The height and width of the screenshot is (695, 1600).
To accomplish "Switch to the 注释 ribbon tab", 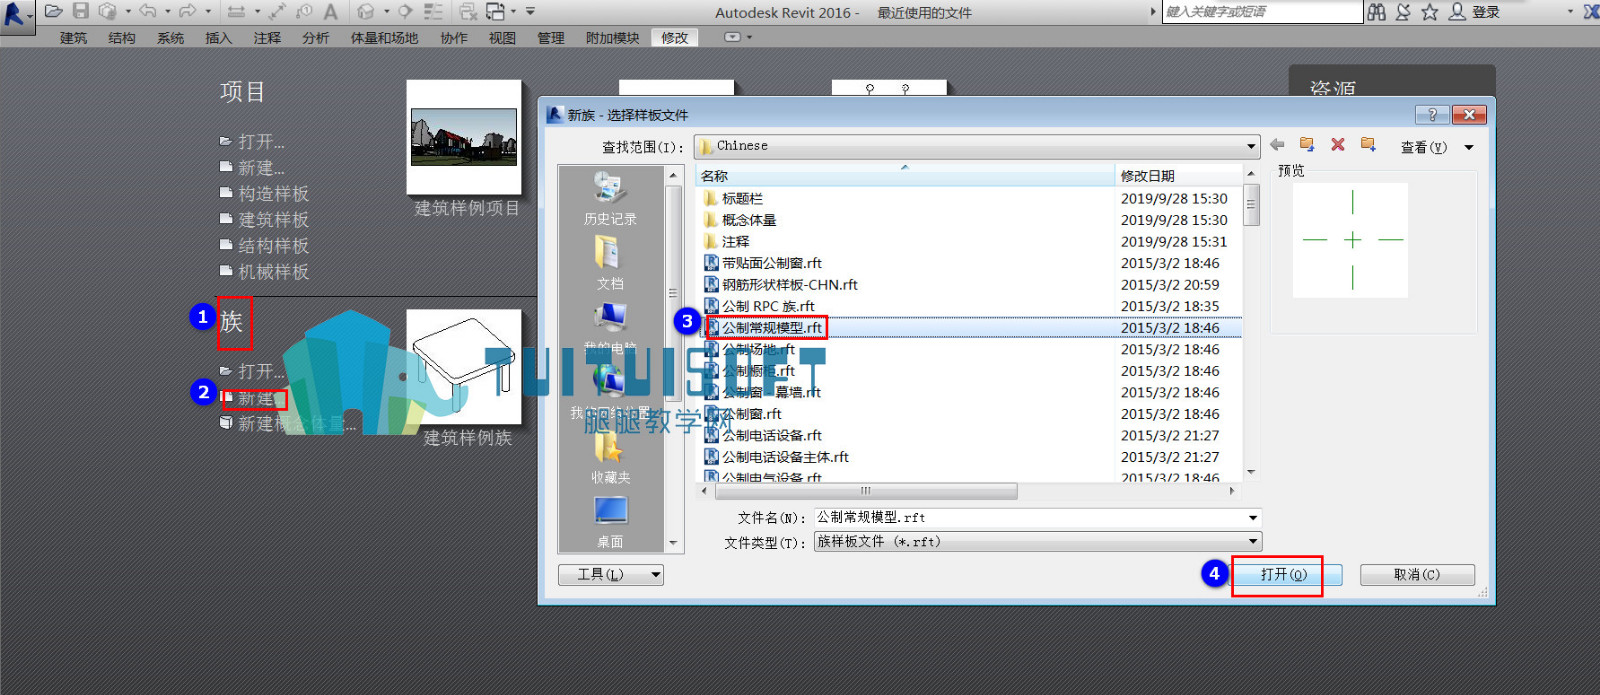I will tap(267, 38).
